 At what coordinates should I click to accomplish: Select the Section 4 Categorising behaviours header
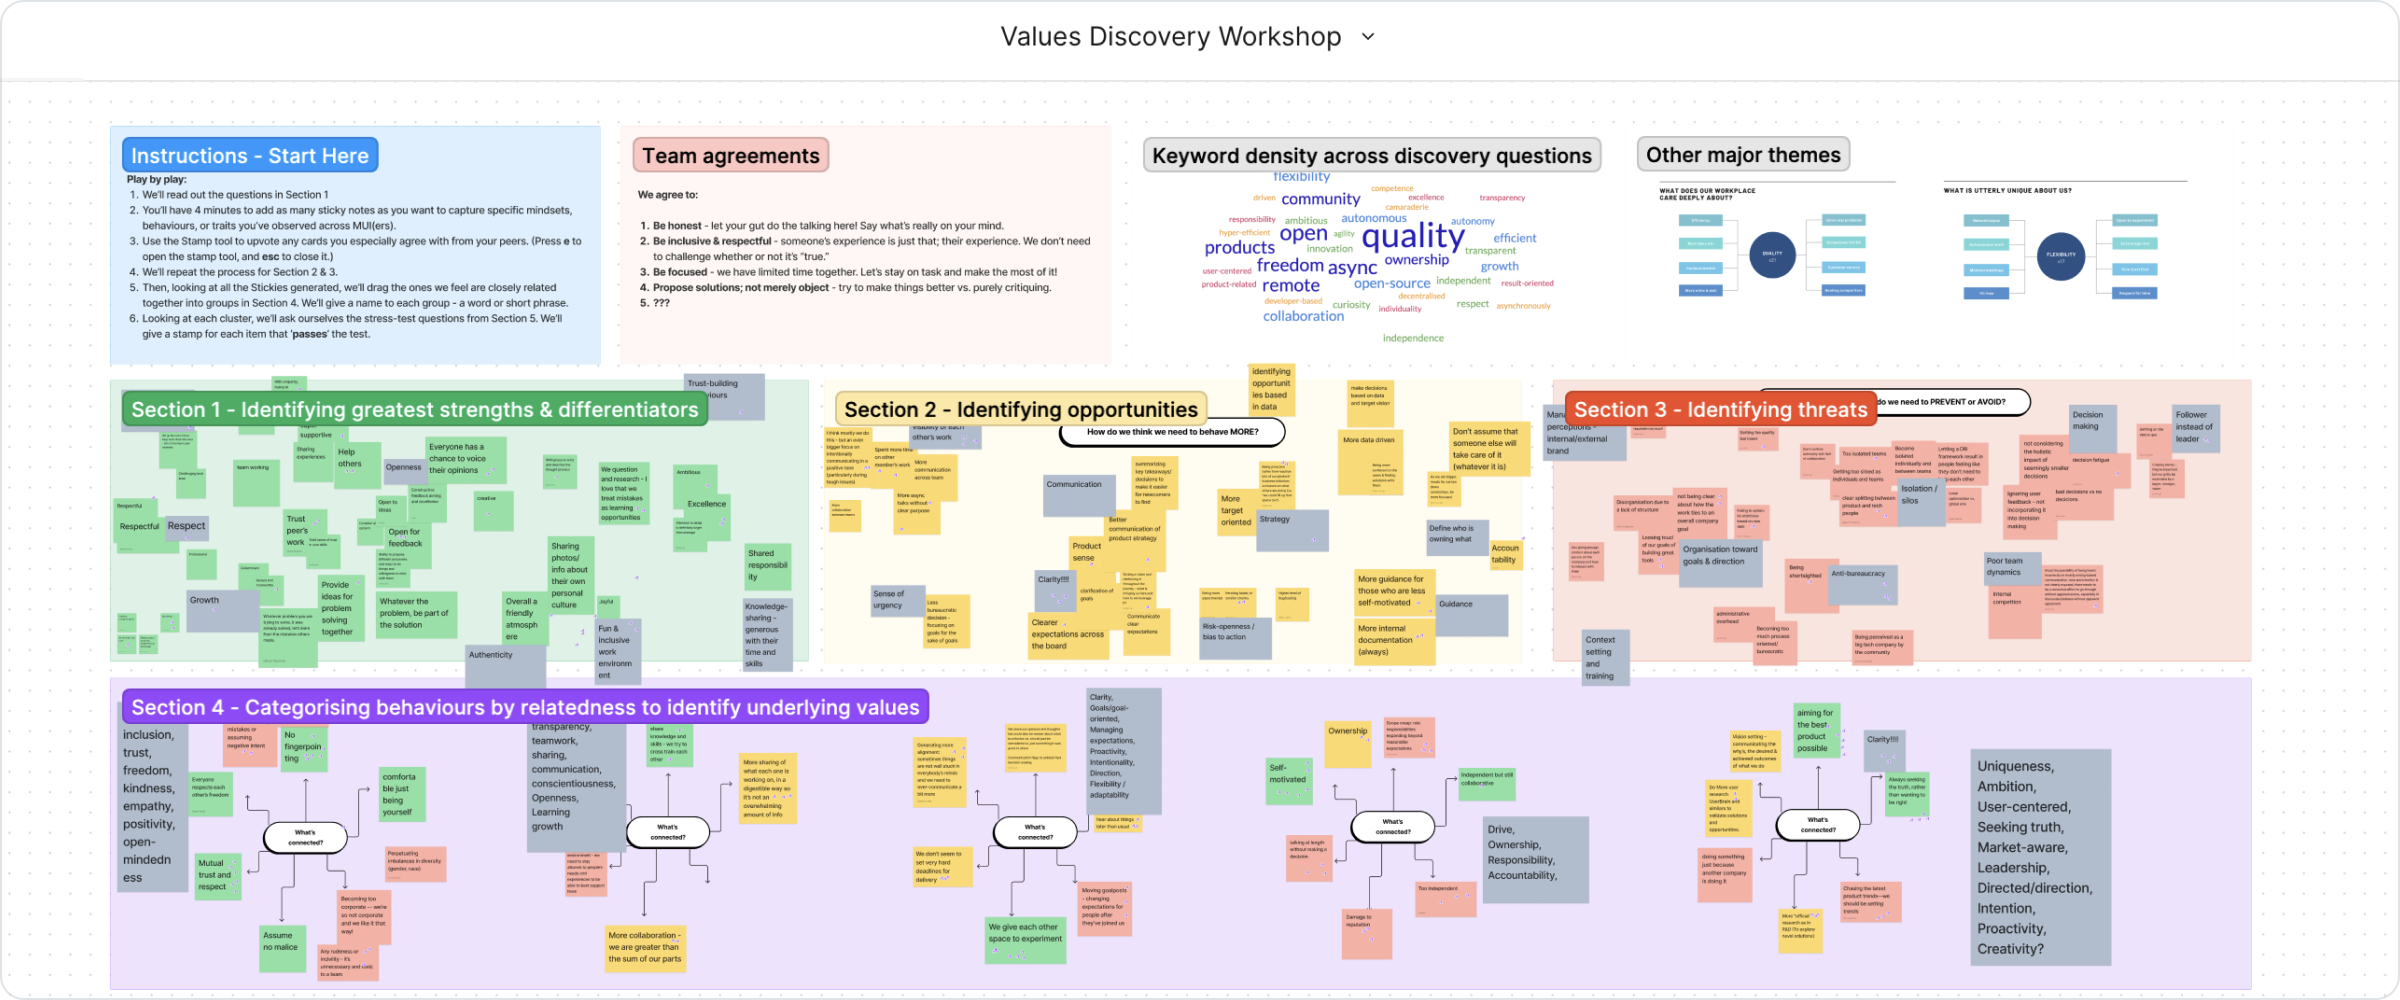click(x=525, y=707)
